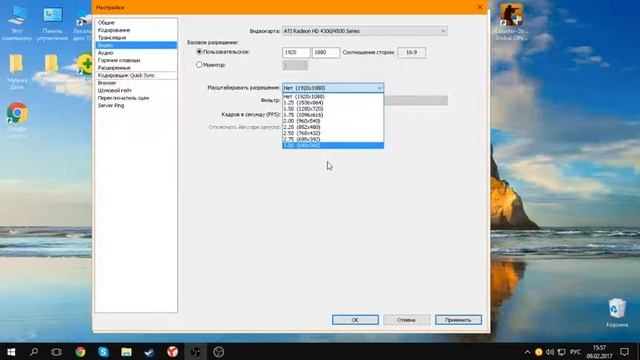640x360 pixels.
Task: Choose 2.25 (852x480) scale option
Action: click(333, 127)
